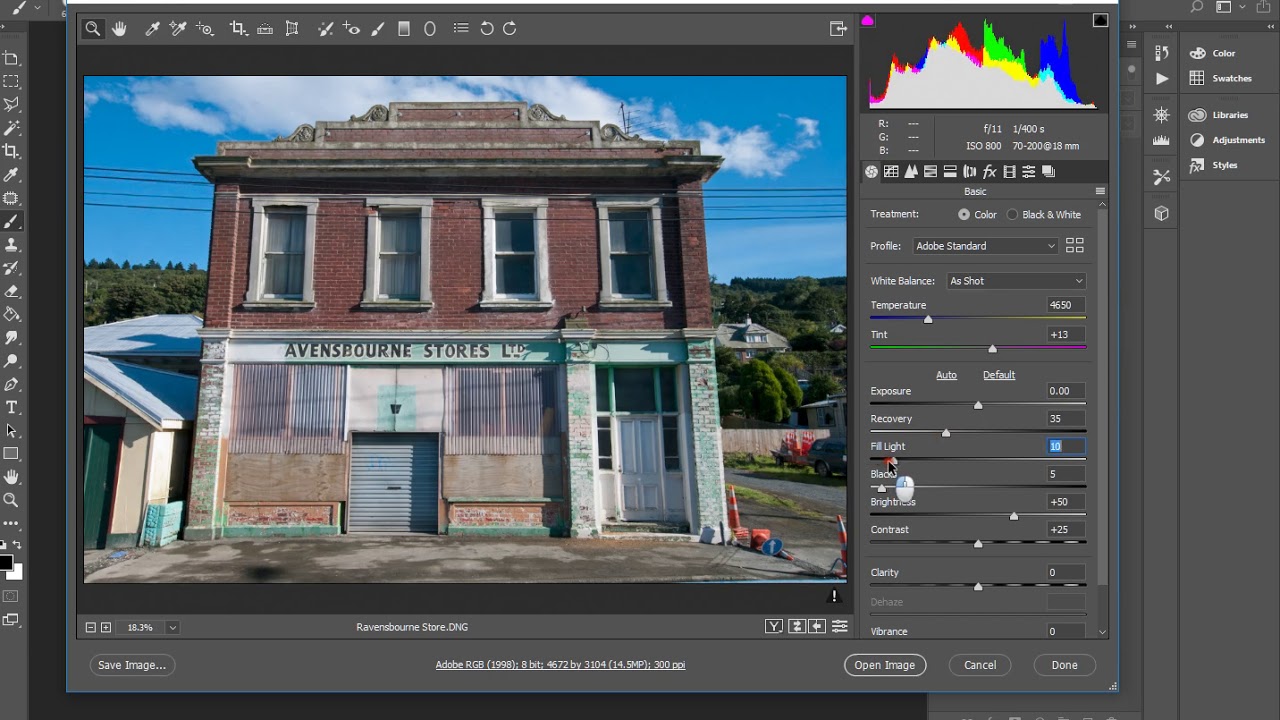Screen dimensions: 1280x720
Task: Toggle highlight clipping warning on histogram
Action: point(1100,20)
